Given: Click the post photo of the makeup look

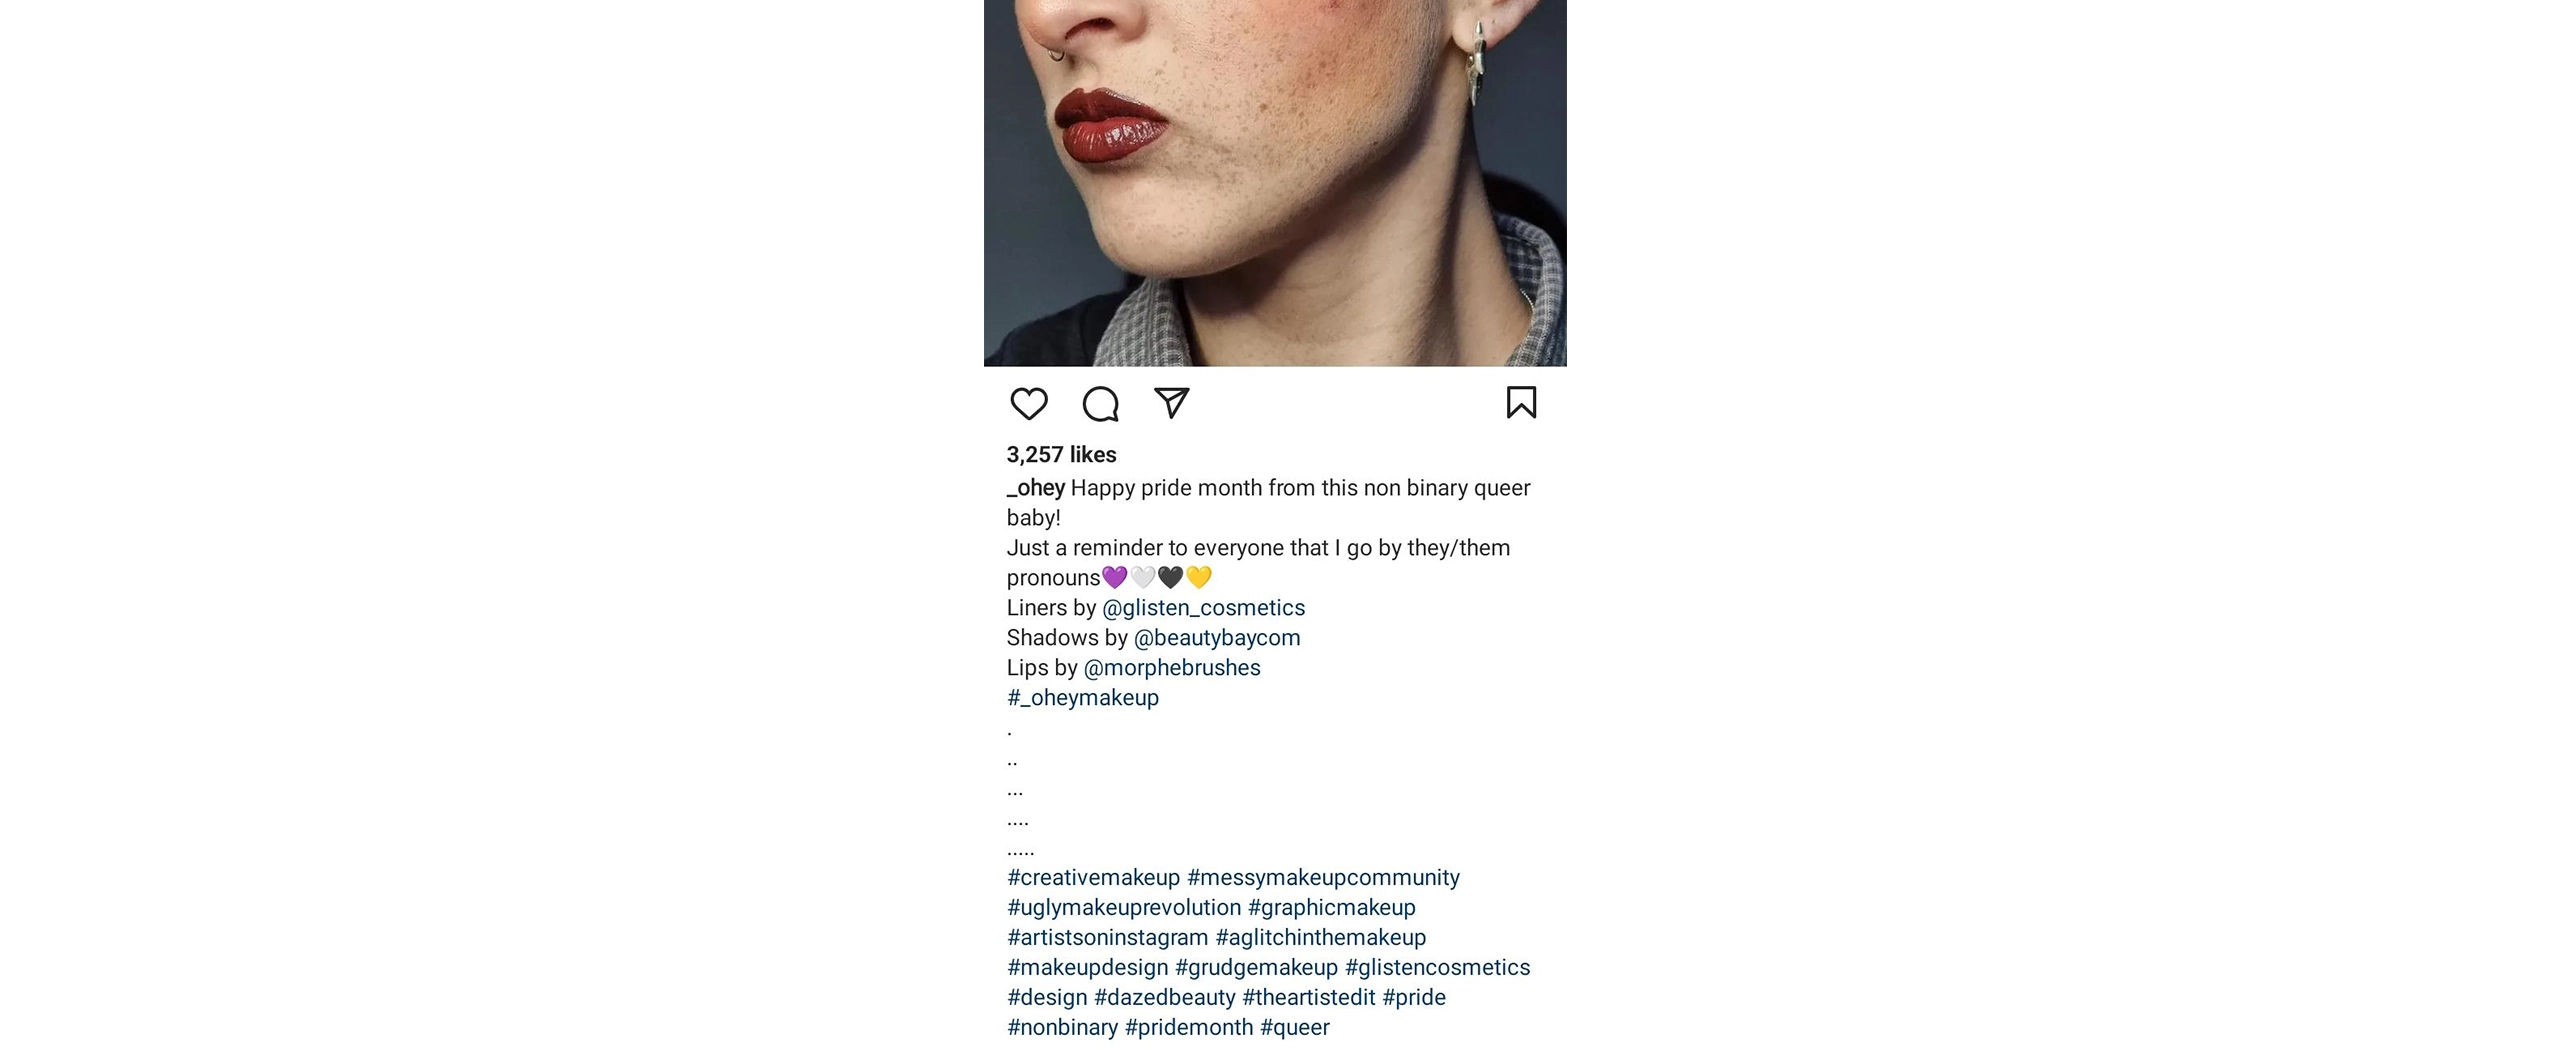Looking at the screenshot, I should point(1274,180).
